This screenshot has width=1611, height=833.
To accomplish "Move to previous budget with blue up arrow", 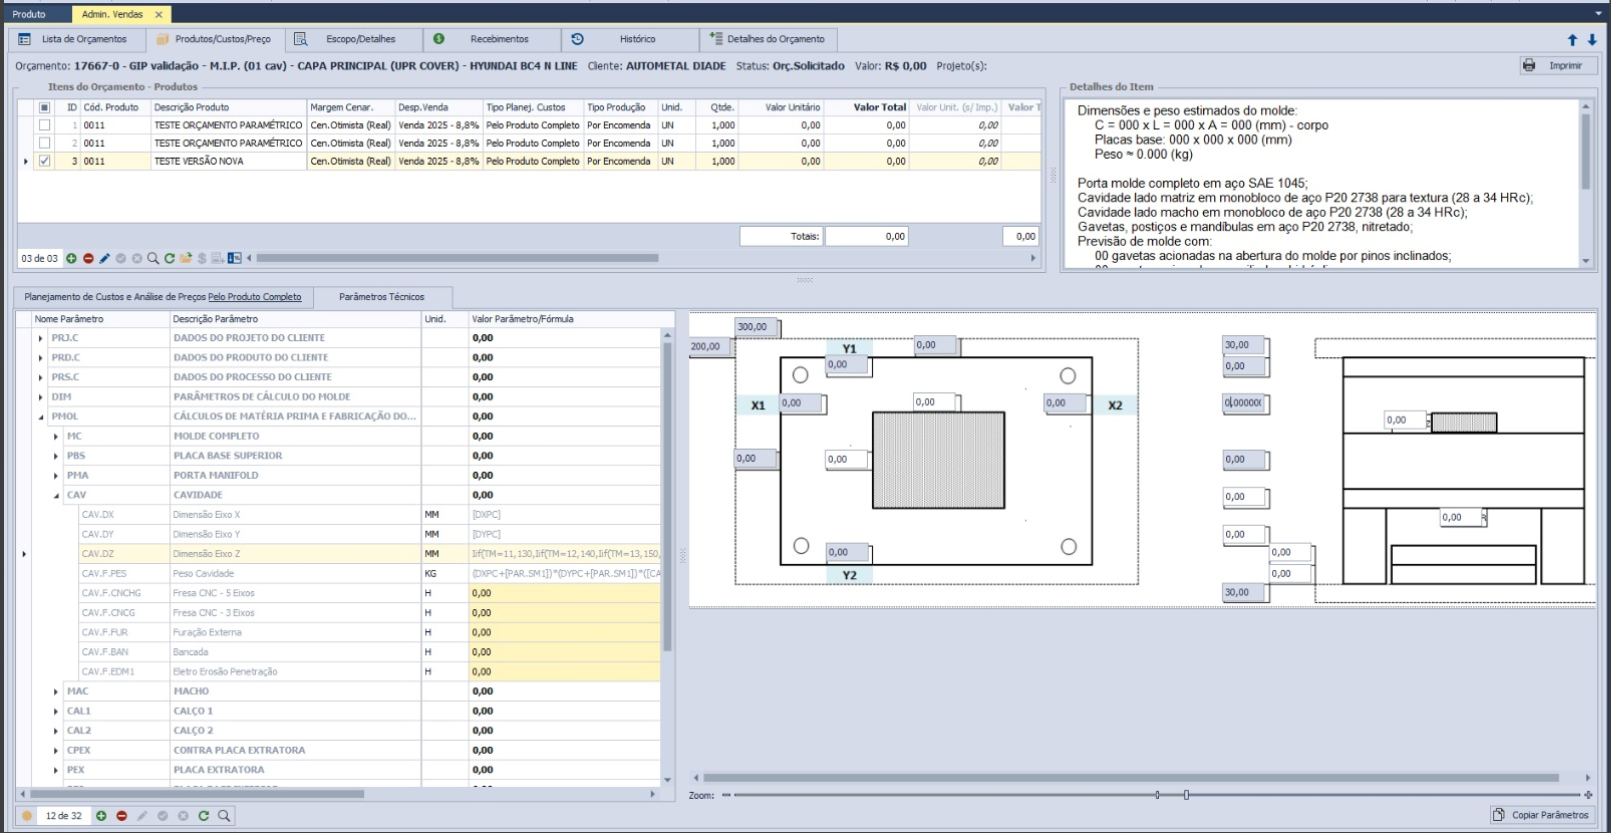I will pos(1572,40).
